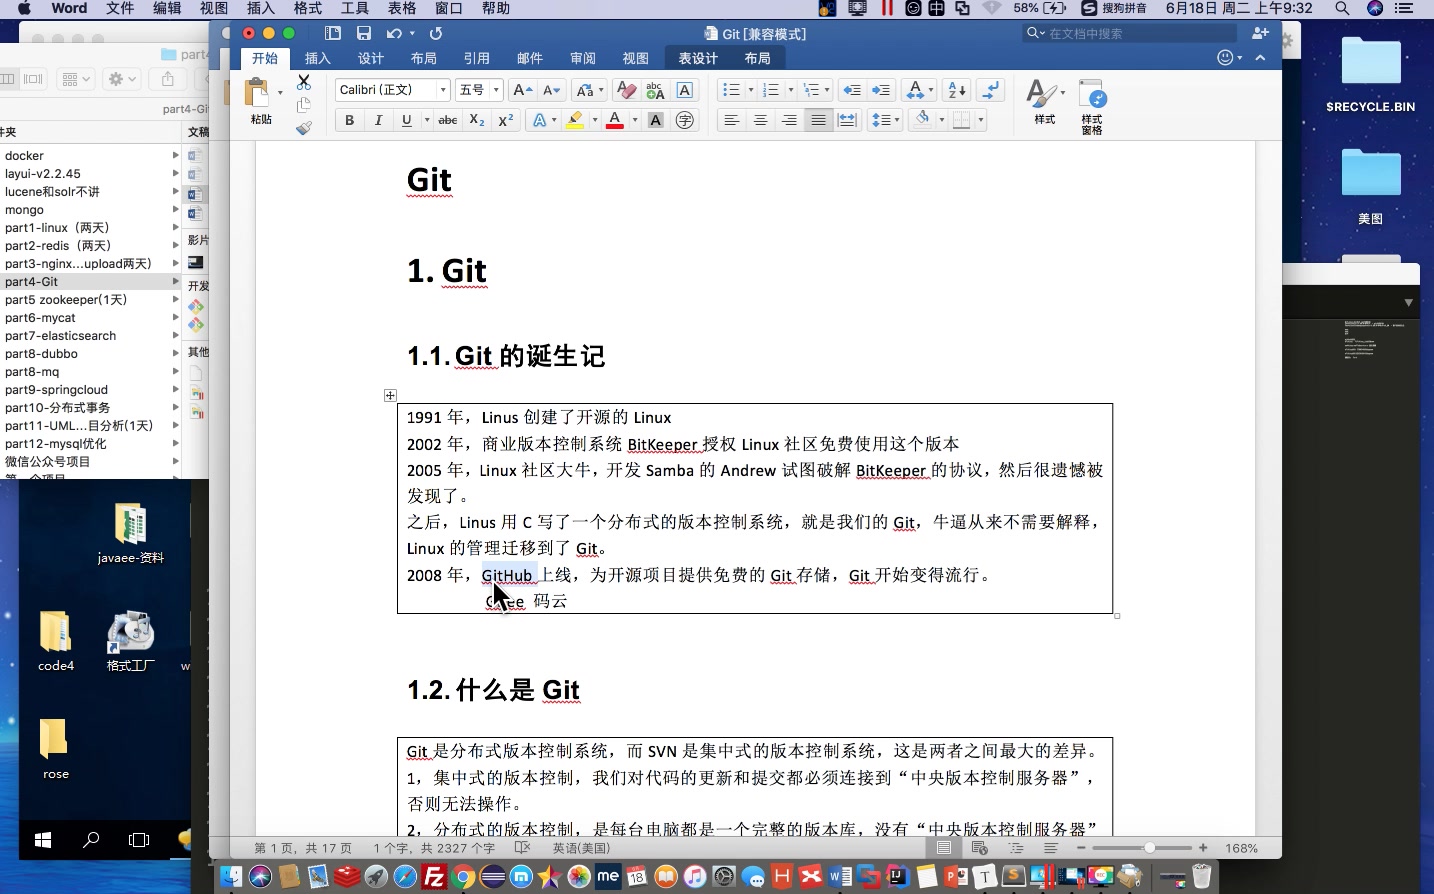Toggle bold formatting
This screenshot has width=1434, height=894.
pos(349,120)
